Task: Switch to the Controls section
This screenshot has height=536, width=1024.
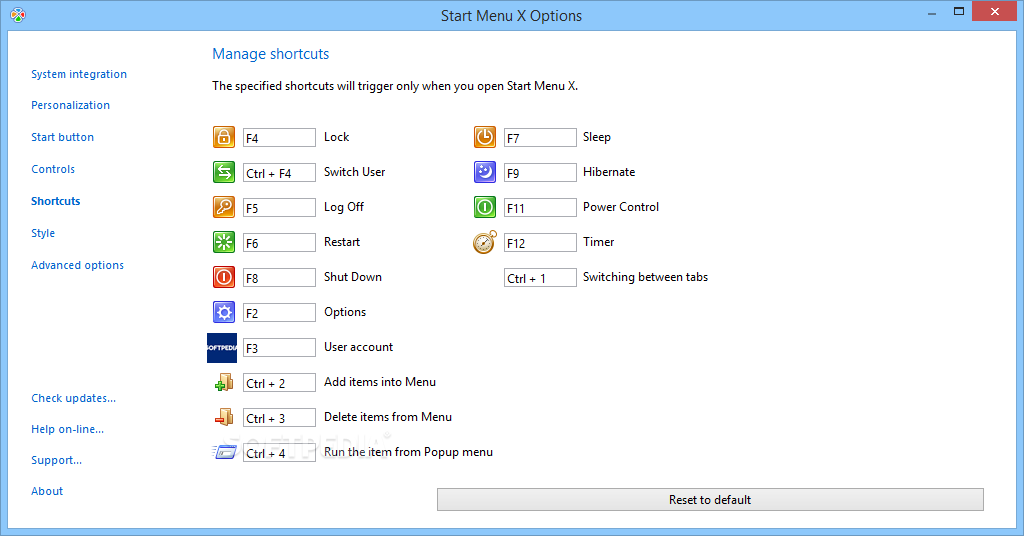Action: pos(53,169)
